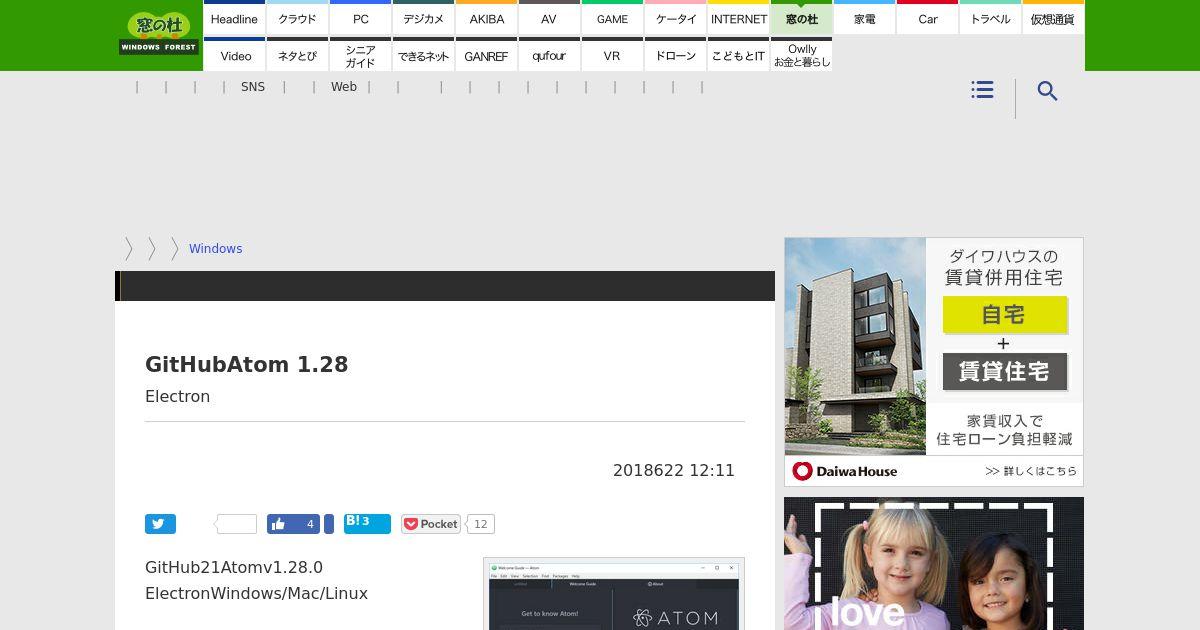Screen dimensions: 1200x630
Task: Select the 窓の杜 tab
Action: [801, 19]
